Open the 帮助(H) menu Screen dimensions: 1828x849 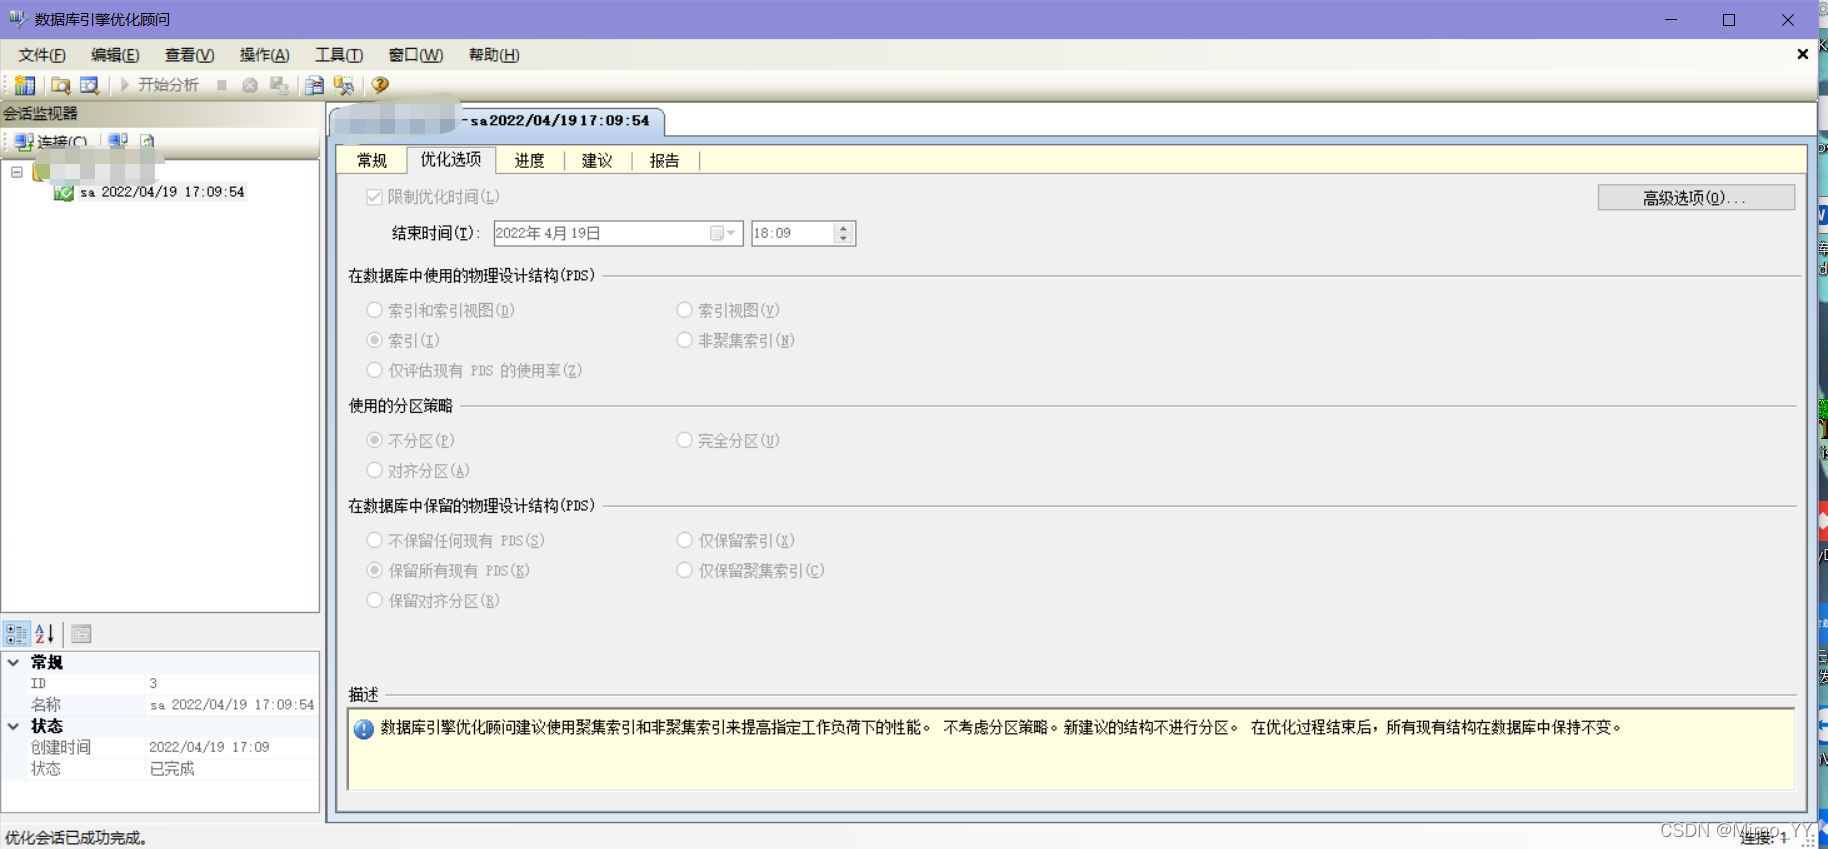point(494,55)
